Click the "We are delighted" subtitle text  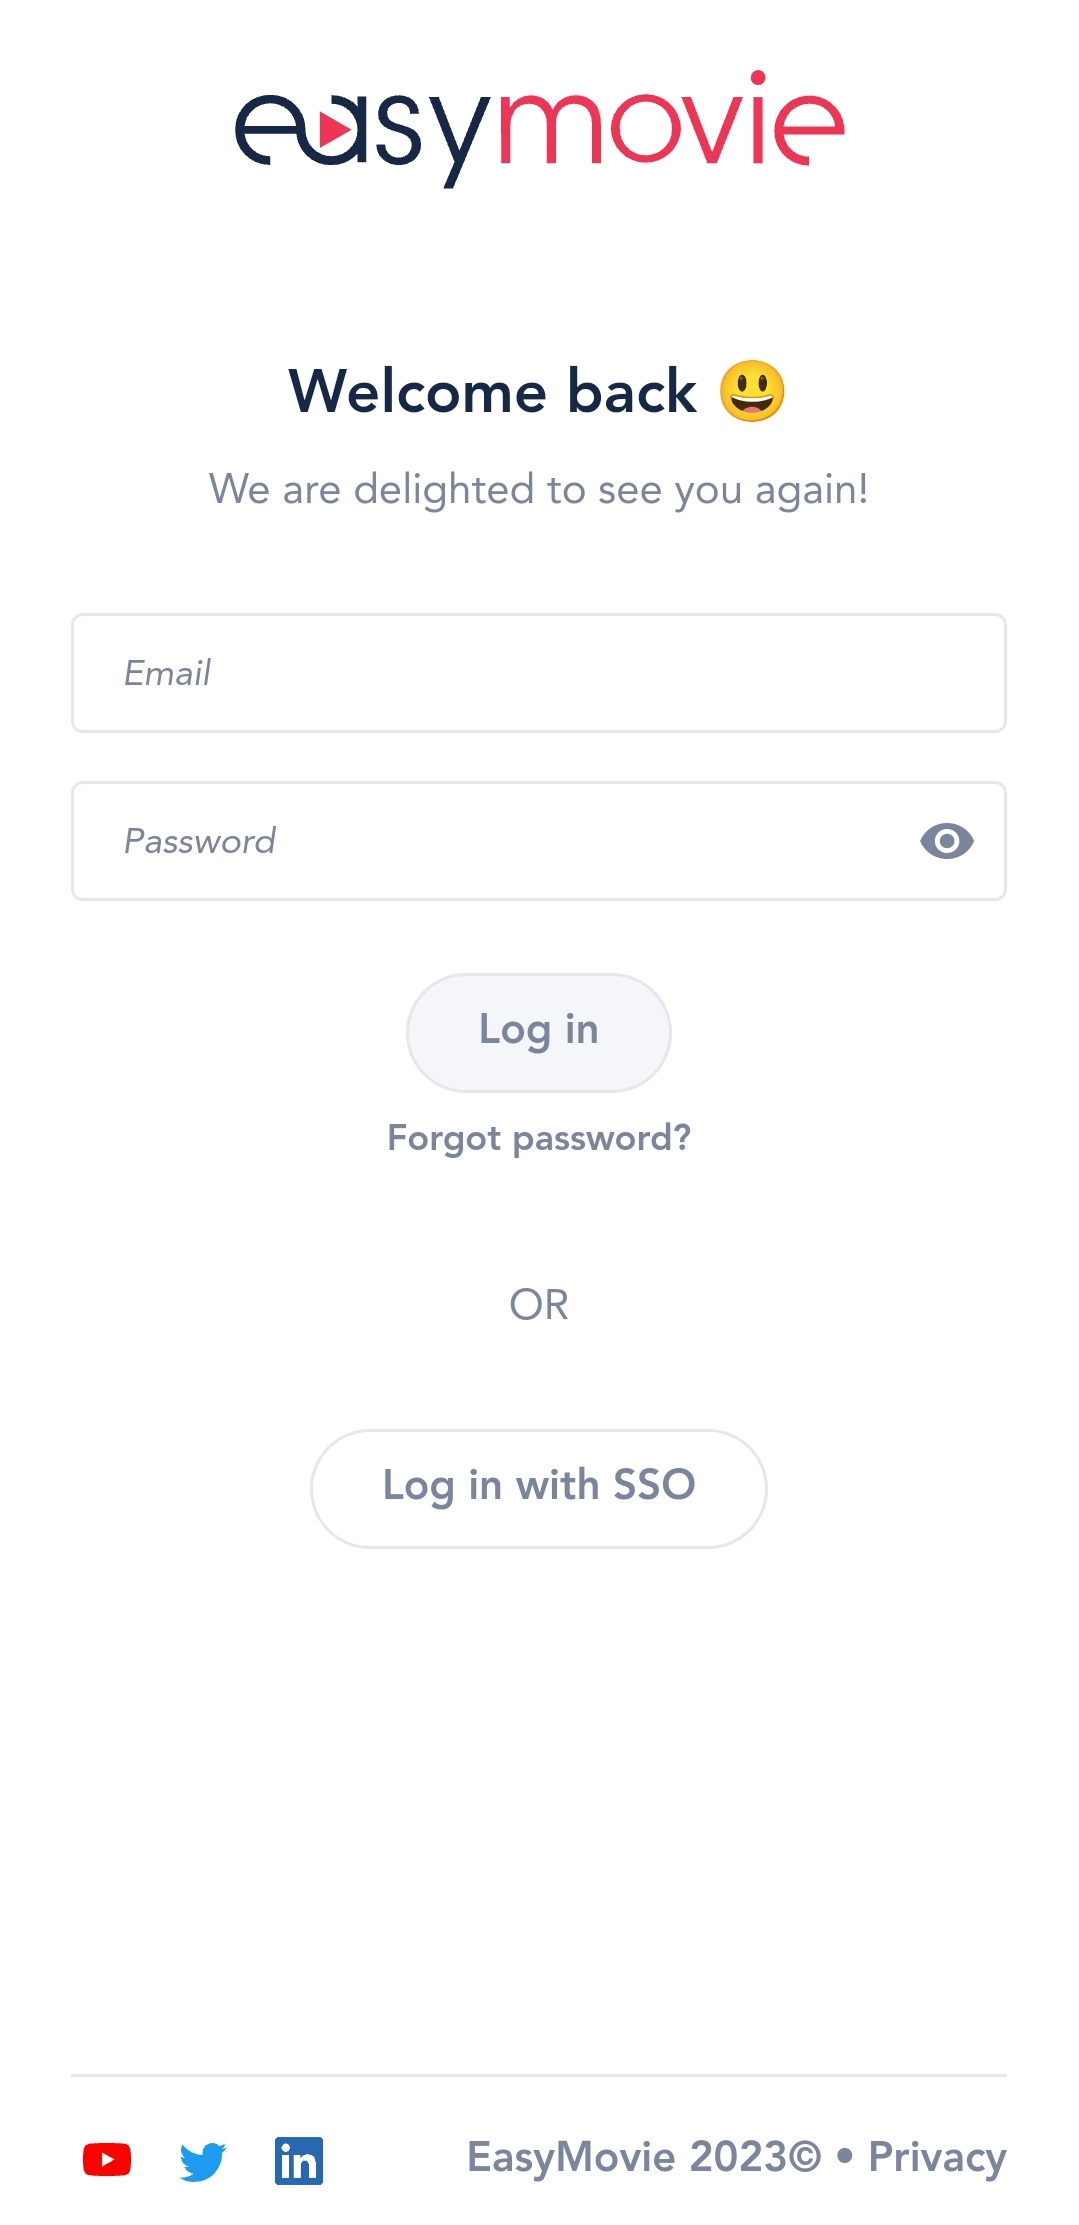pyautogui.click(x=538, y=490)
